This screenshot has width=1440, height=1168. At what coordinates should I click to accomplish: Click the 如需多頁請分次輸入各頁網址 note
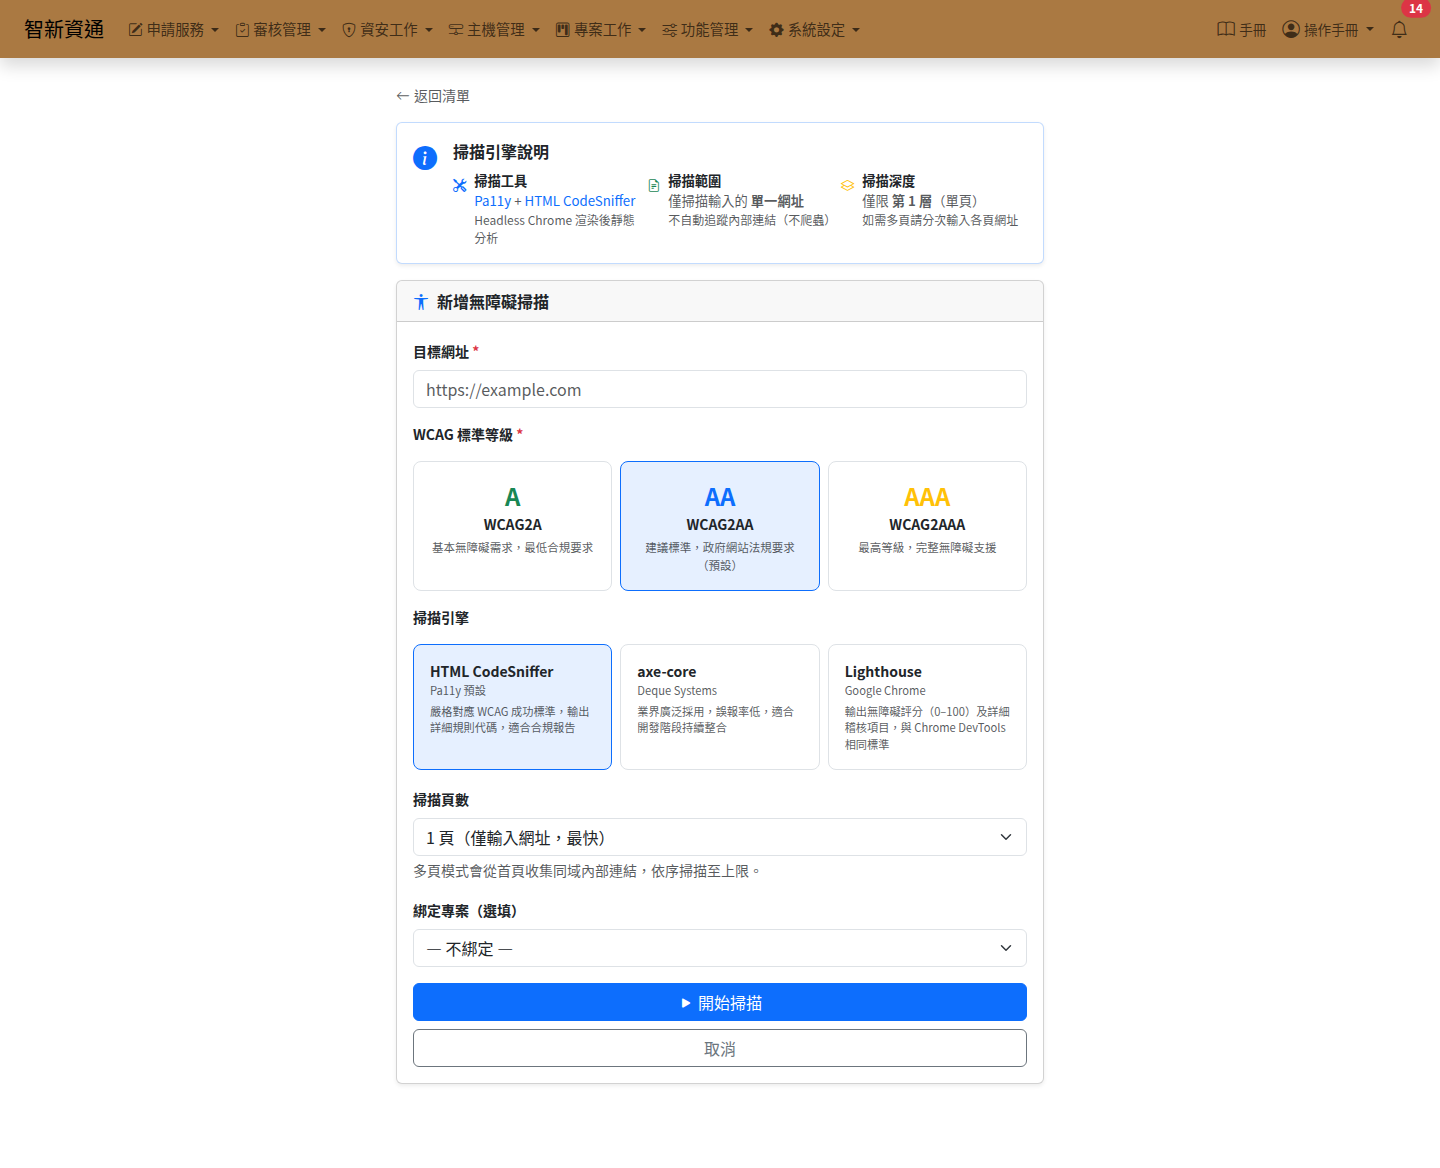coord(940,220)
